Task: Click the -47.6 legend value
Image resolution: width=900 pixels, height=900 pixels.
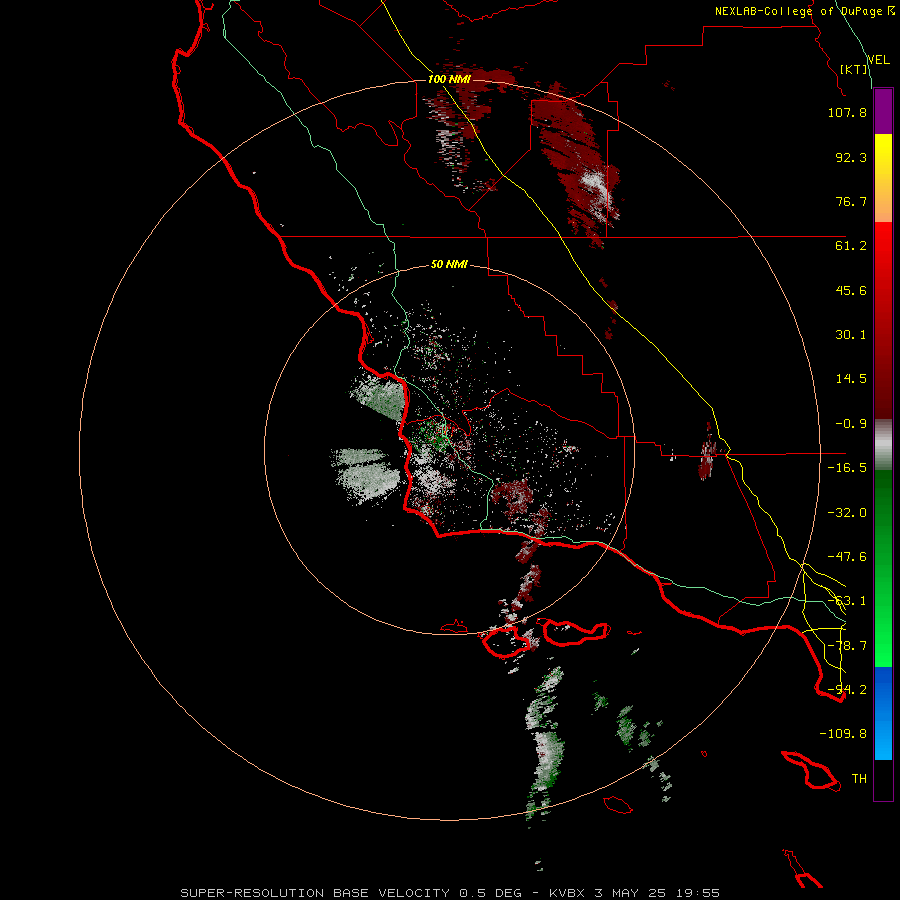Action: pos(847,557)
